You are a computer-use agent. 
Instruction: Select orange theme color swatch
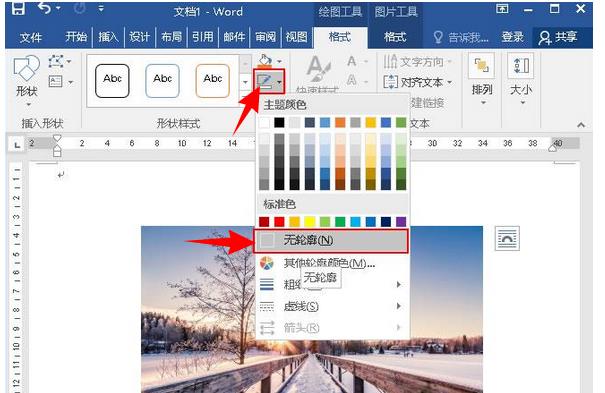click(x=340, y=123)
